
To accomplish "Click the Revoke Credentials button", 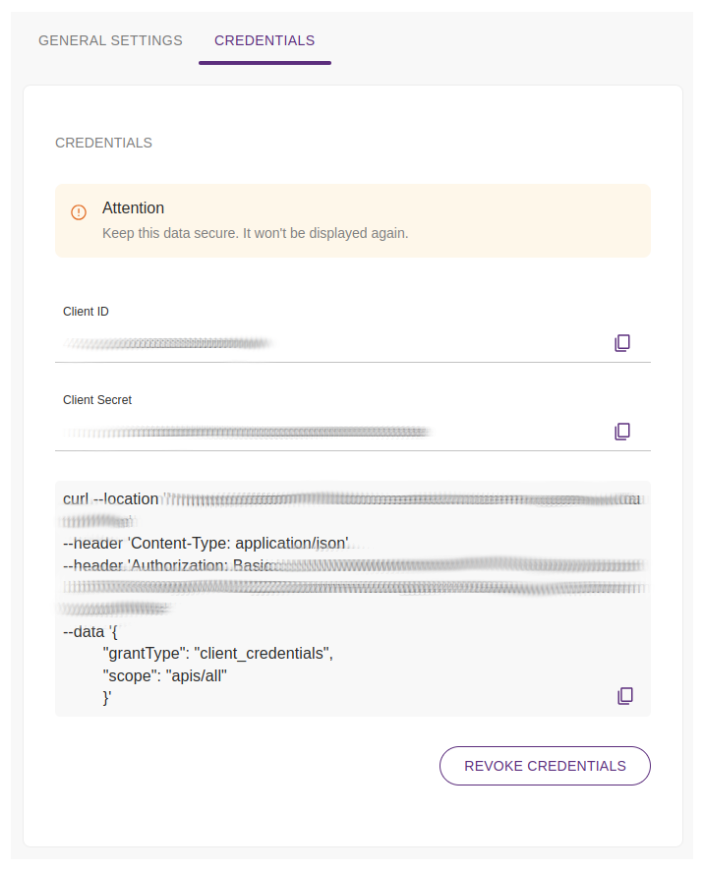I will [x=544, y=765].
